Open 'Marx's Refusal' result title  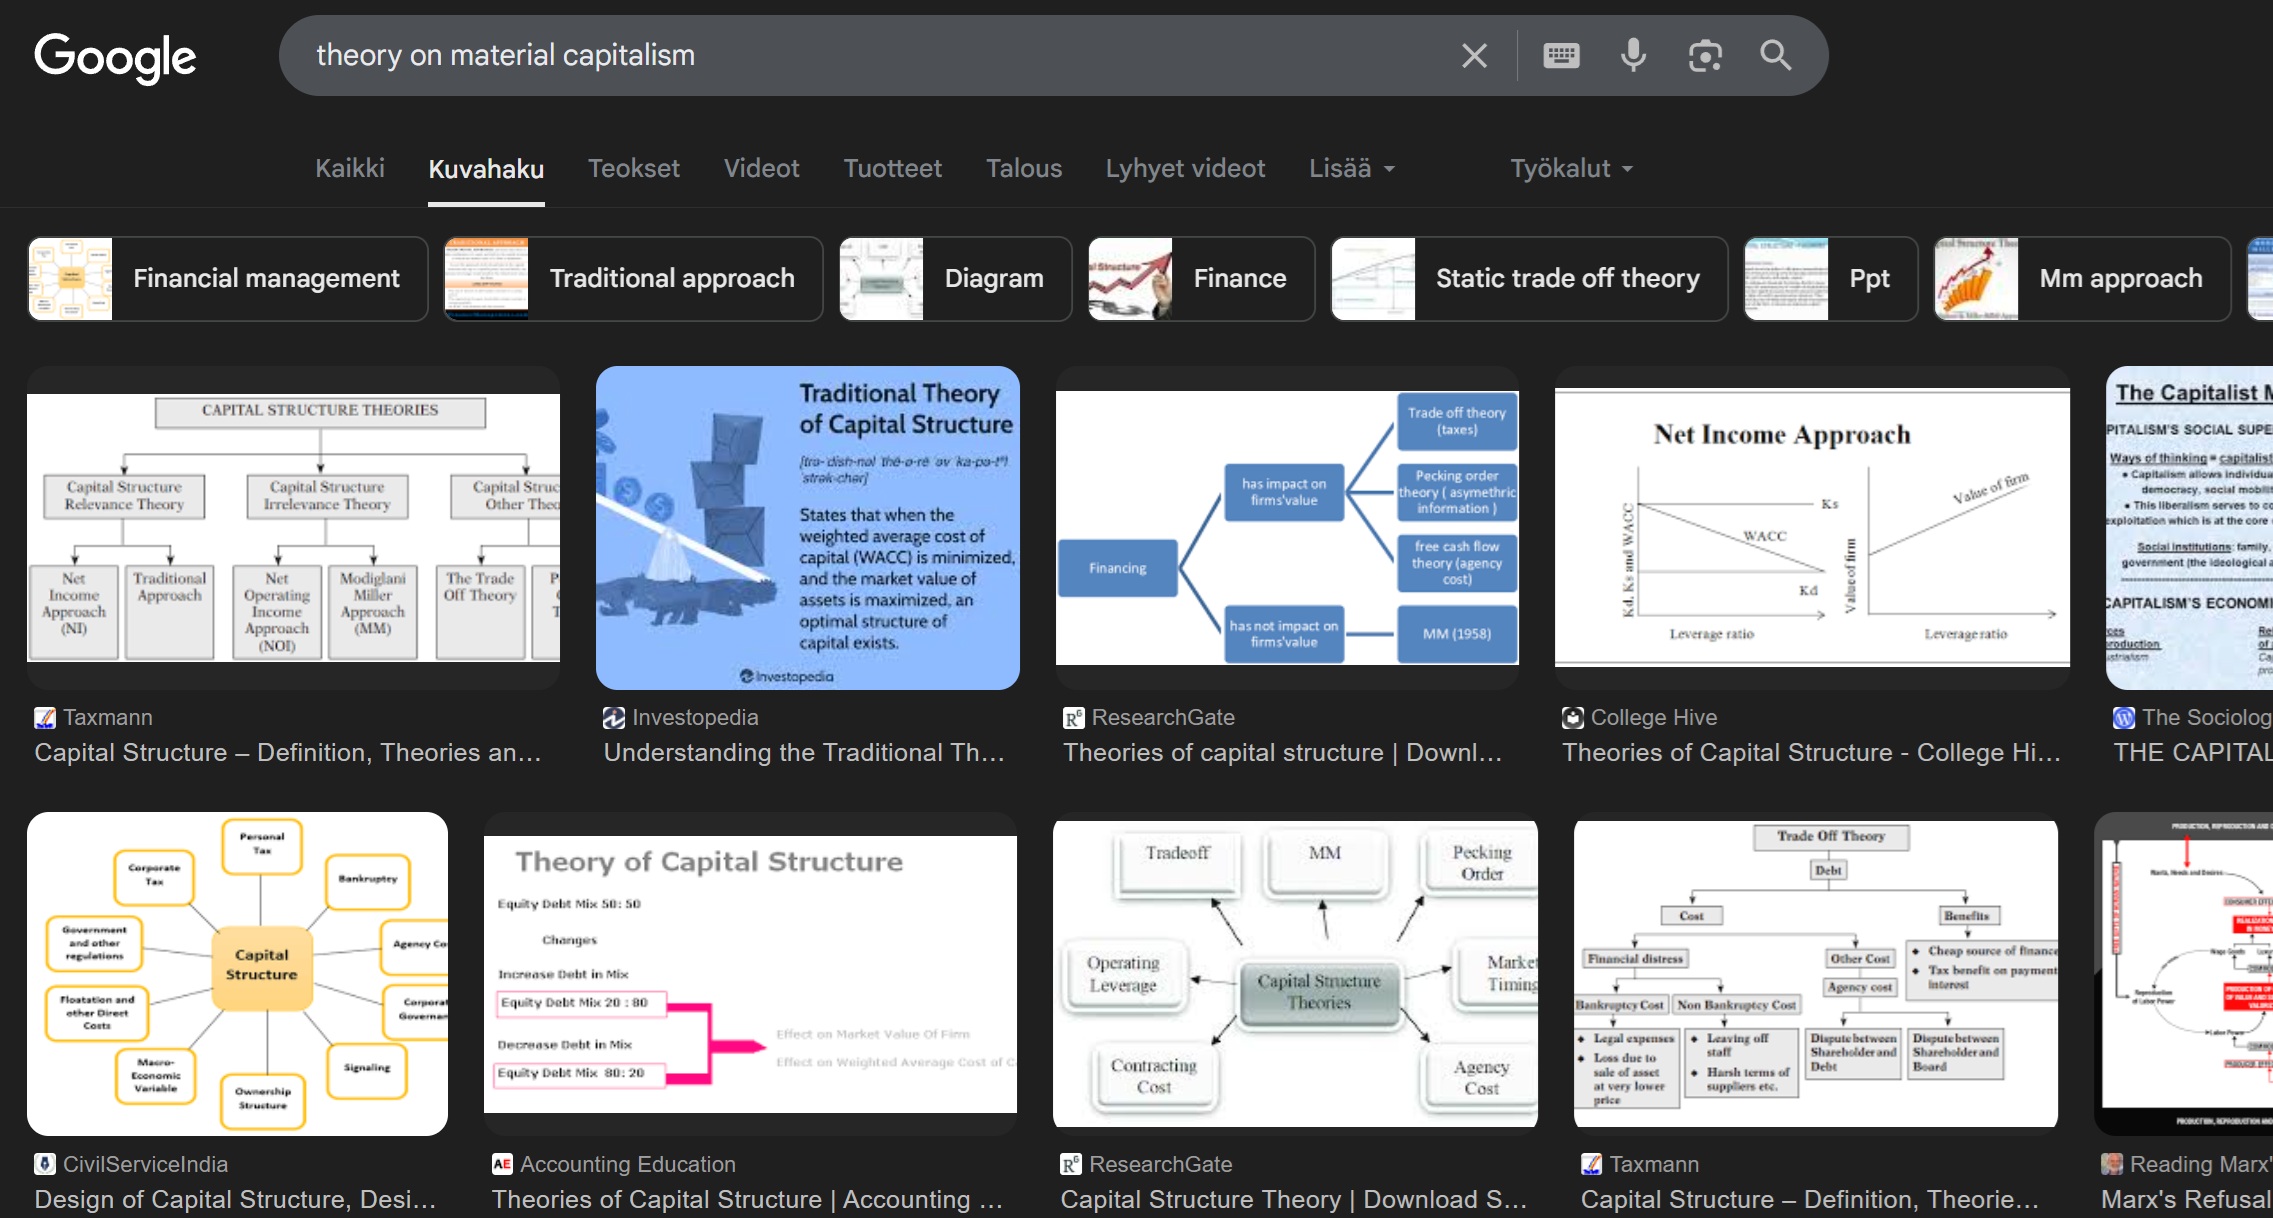(2187, 1199)
